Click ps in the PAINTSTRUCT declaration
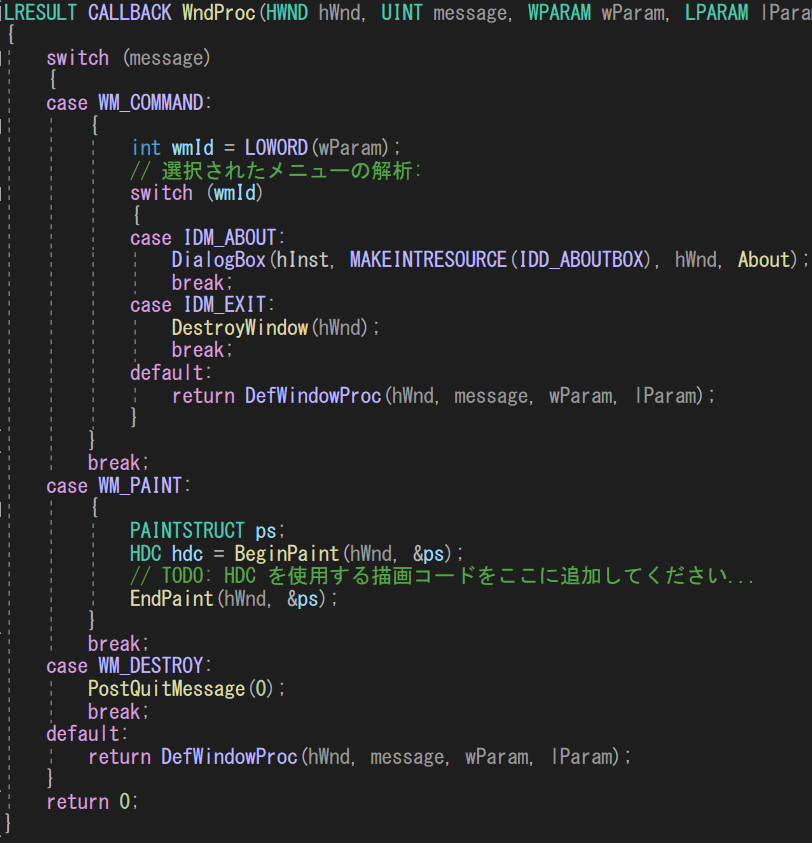812x843 pixels. point(266,531)
